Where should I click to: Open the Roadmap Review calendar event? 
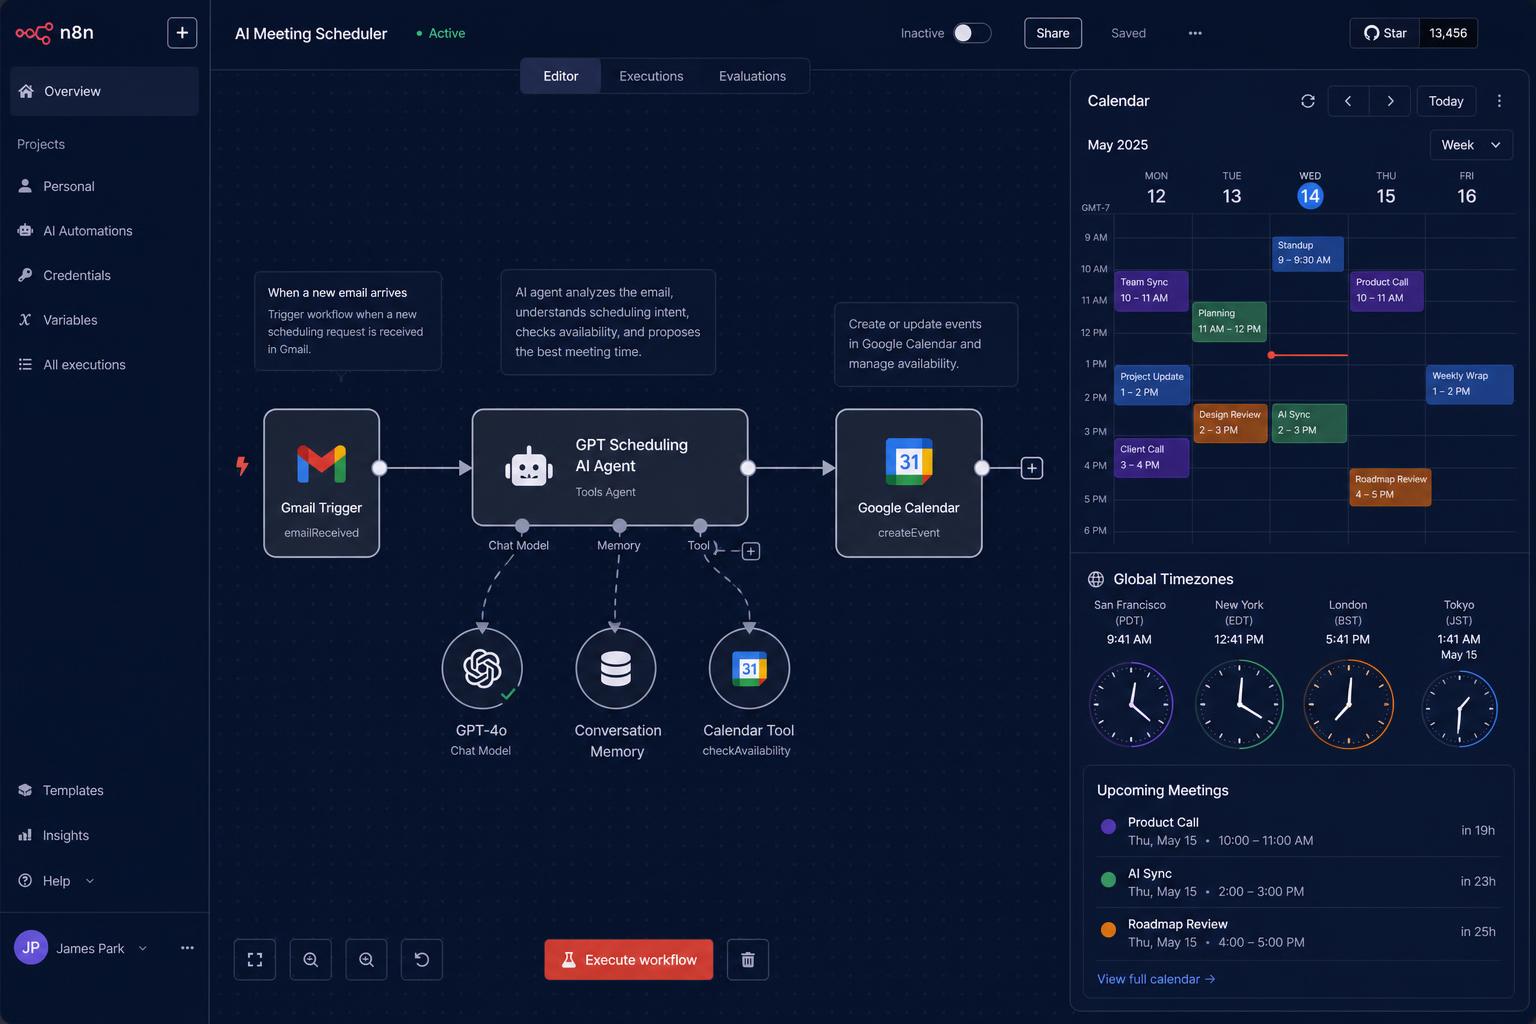click(x=1390, y=487)
